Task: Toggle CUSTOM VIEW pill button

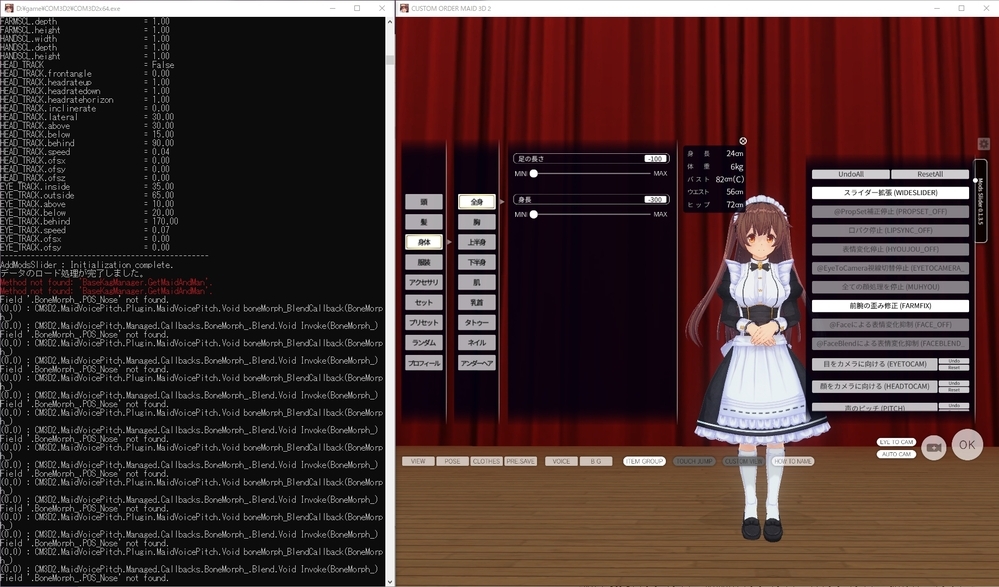Action: tap(743, 461)
